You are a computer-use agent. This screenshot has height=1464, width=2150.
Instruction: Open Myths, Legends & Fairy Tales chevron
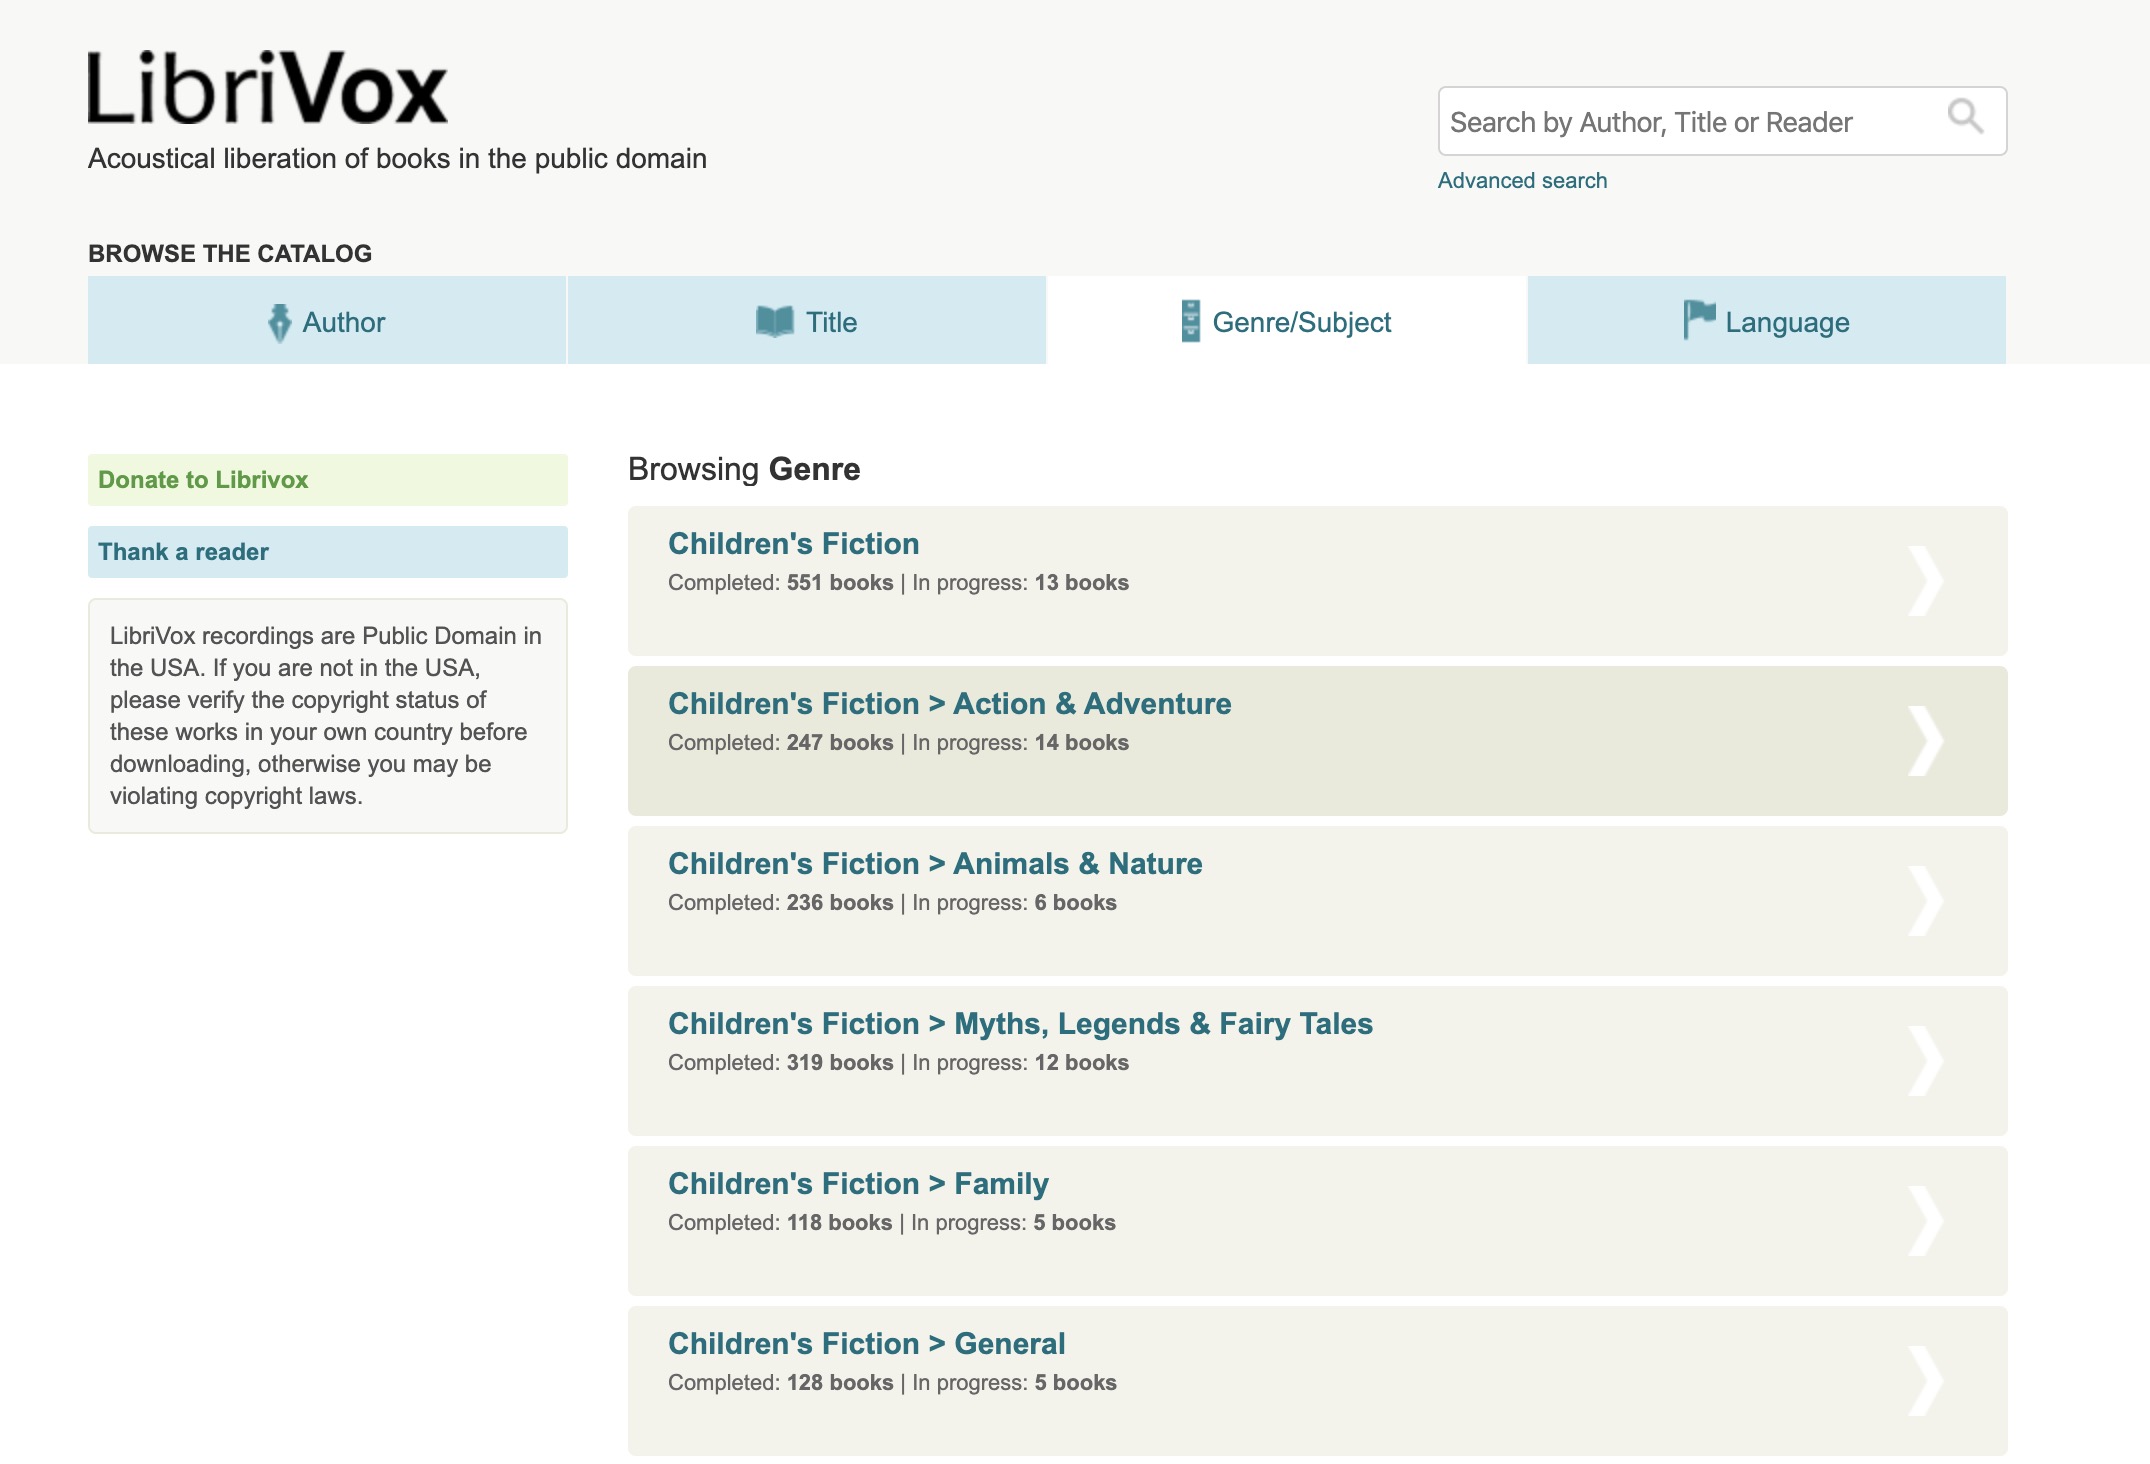pos(1924,1061)
